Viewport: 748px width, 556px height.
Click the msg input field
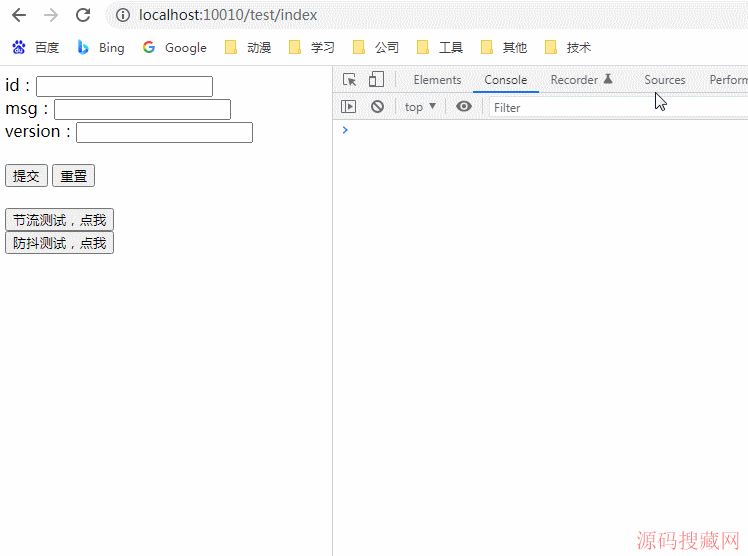pos(142,109)
